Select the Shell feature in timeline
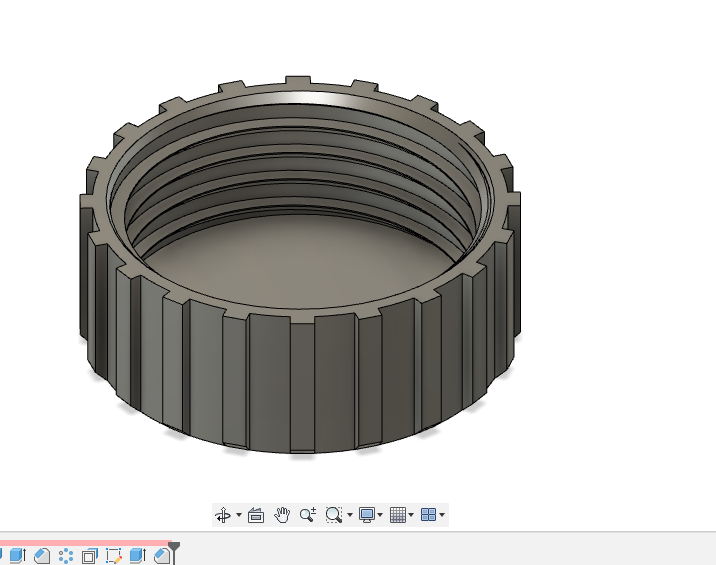Screen dimensions: 716x565 pyautogui.click(x=89, y=555)
